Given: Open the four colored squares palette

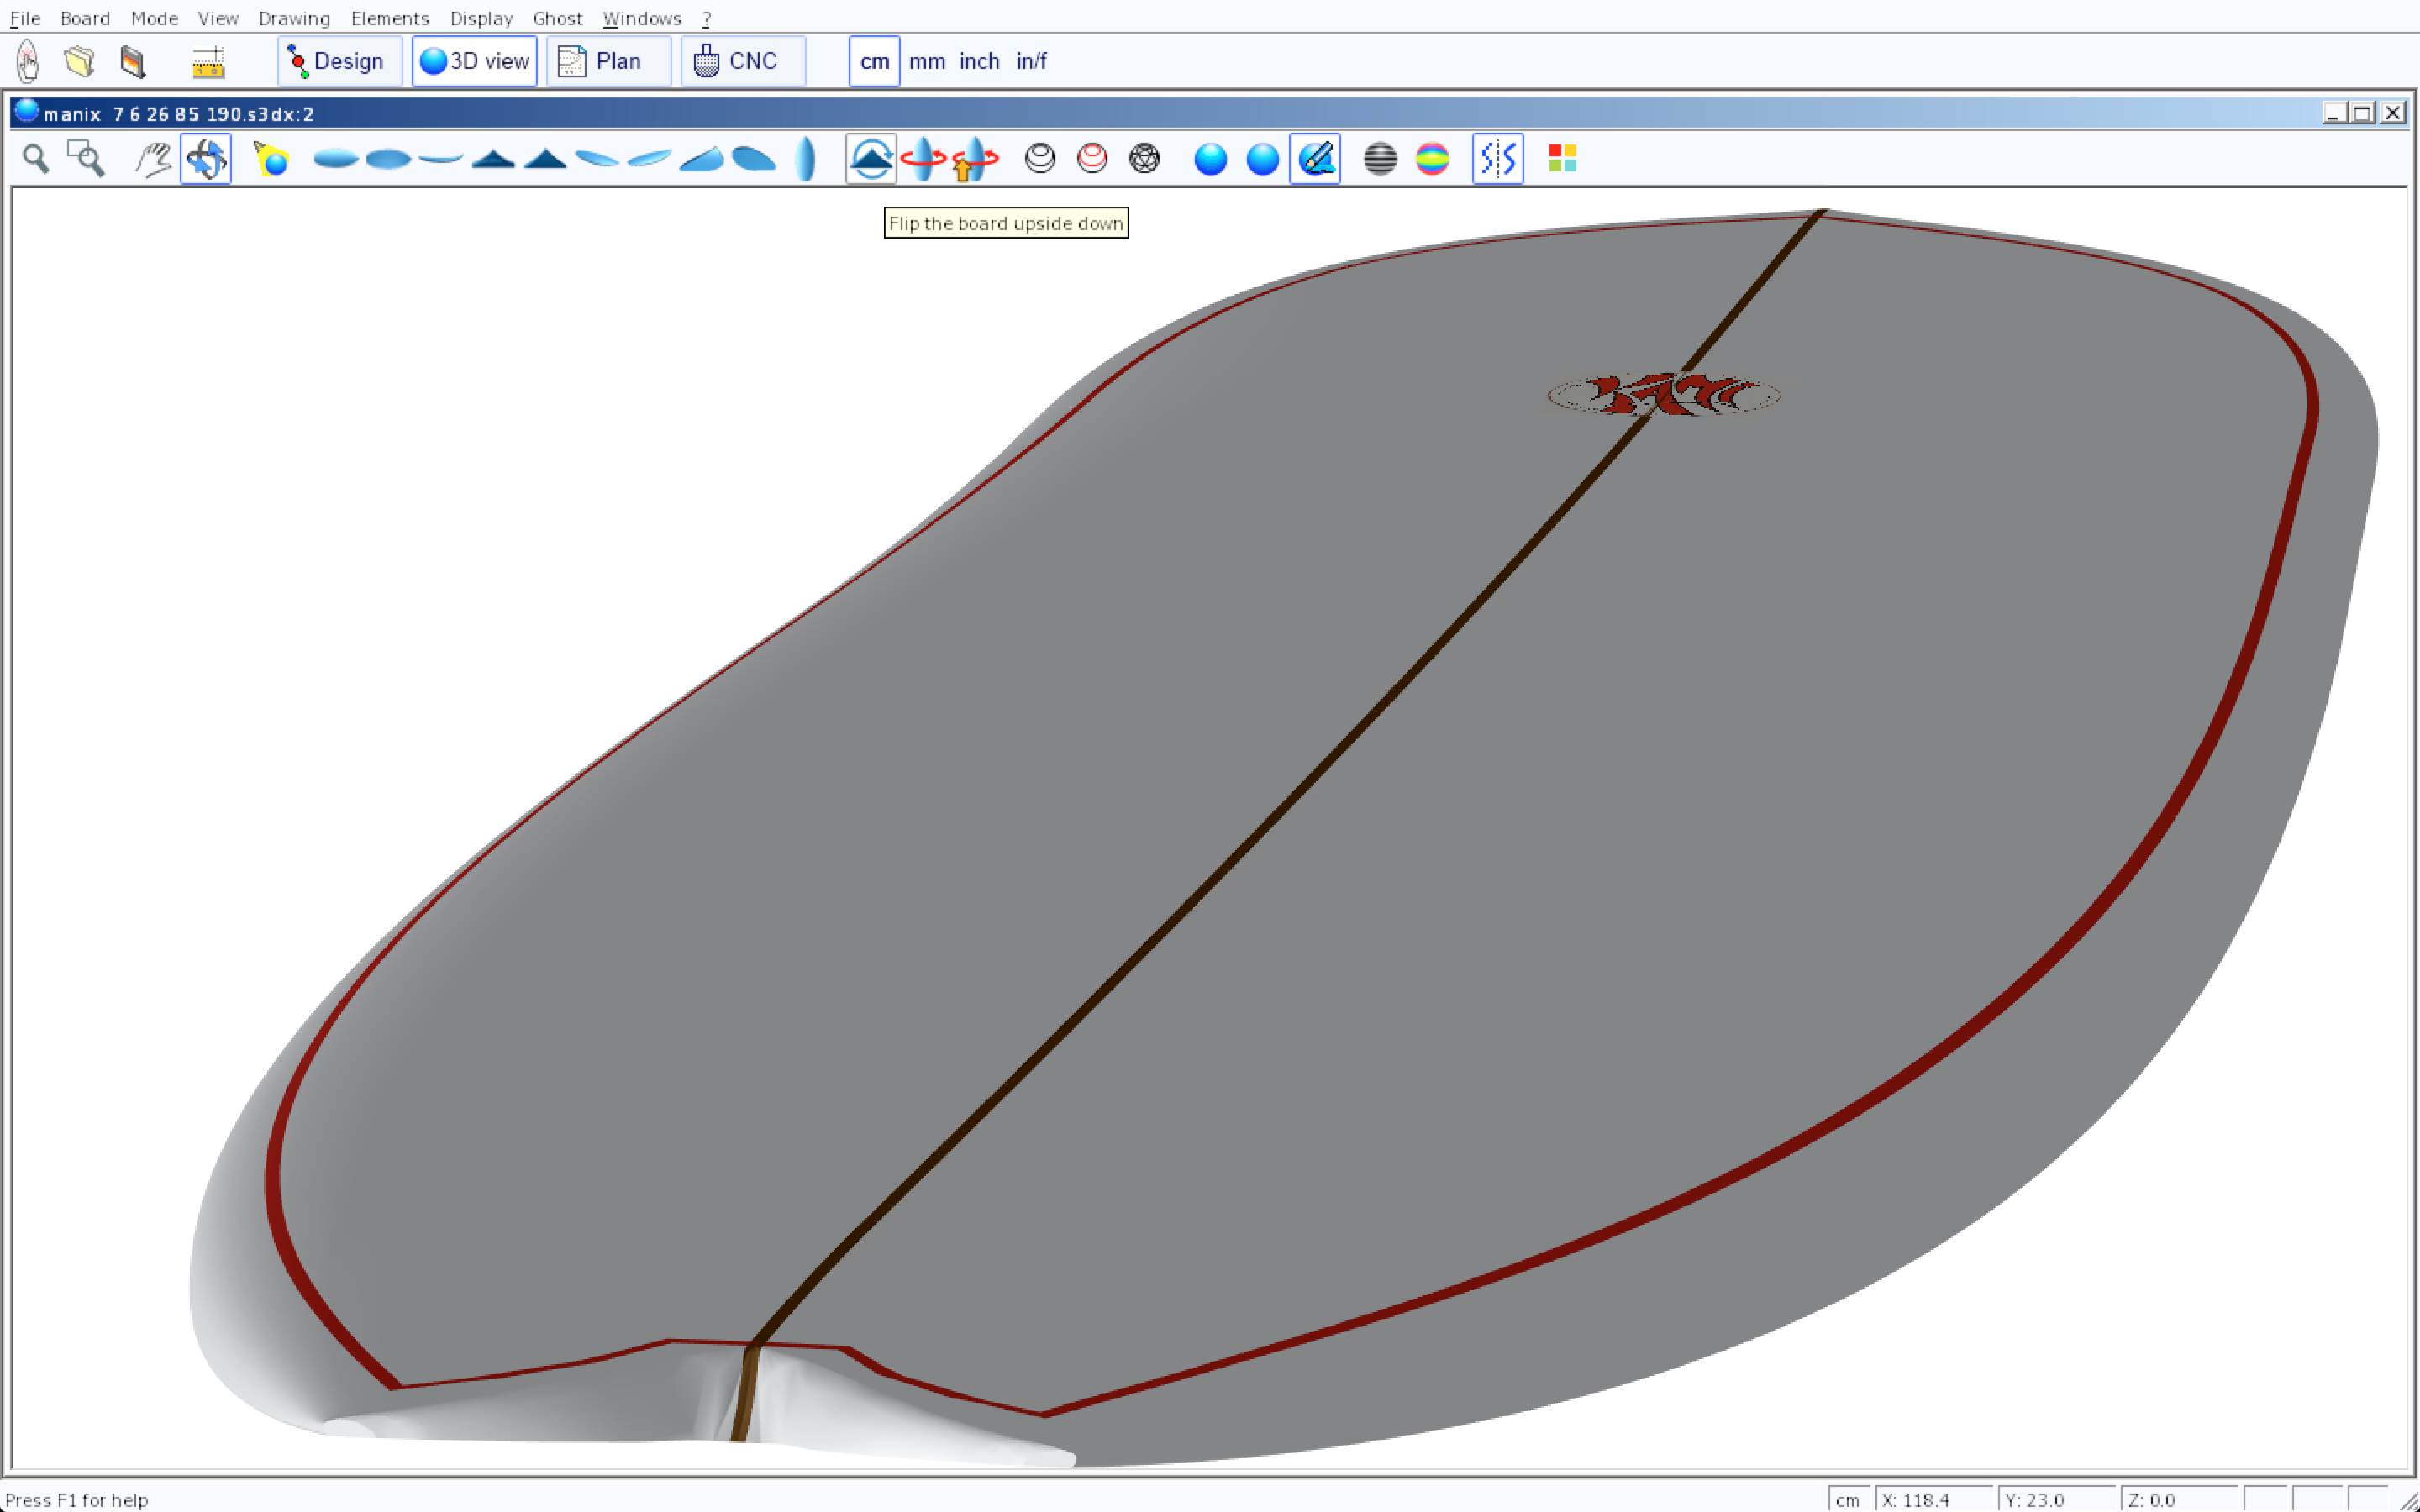Looking at the screenshot, I should [x=1562, y=159].
